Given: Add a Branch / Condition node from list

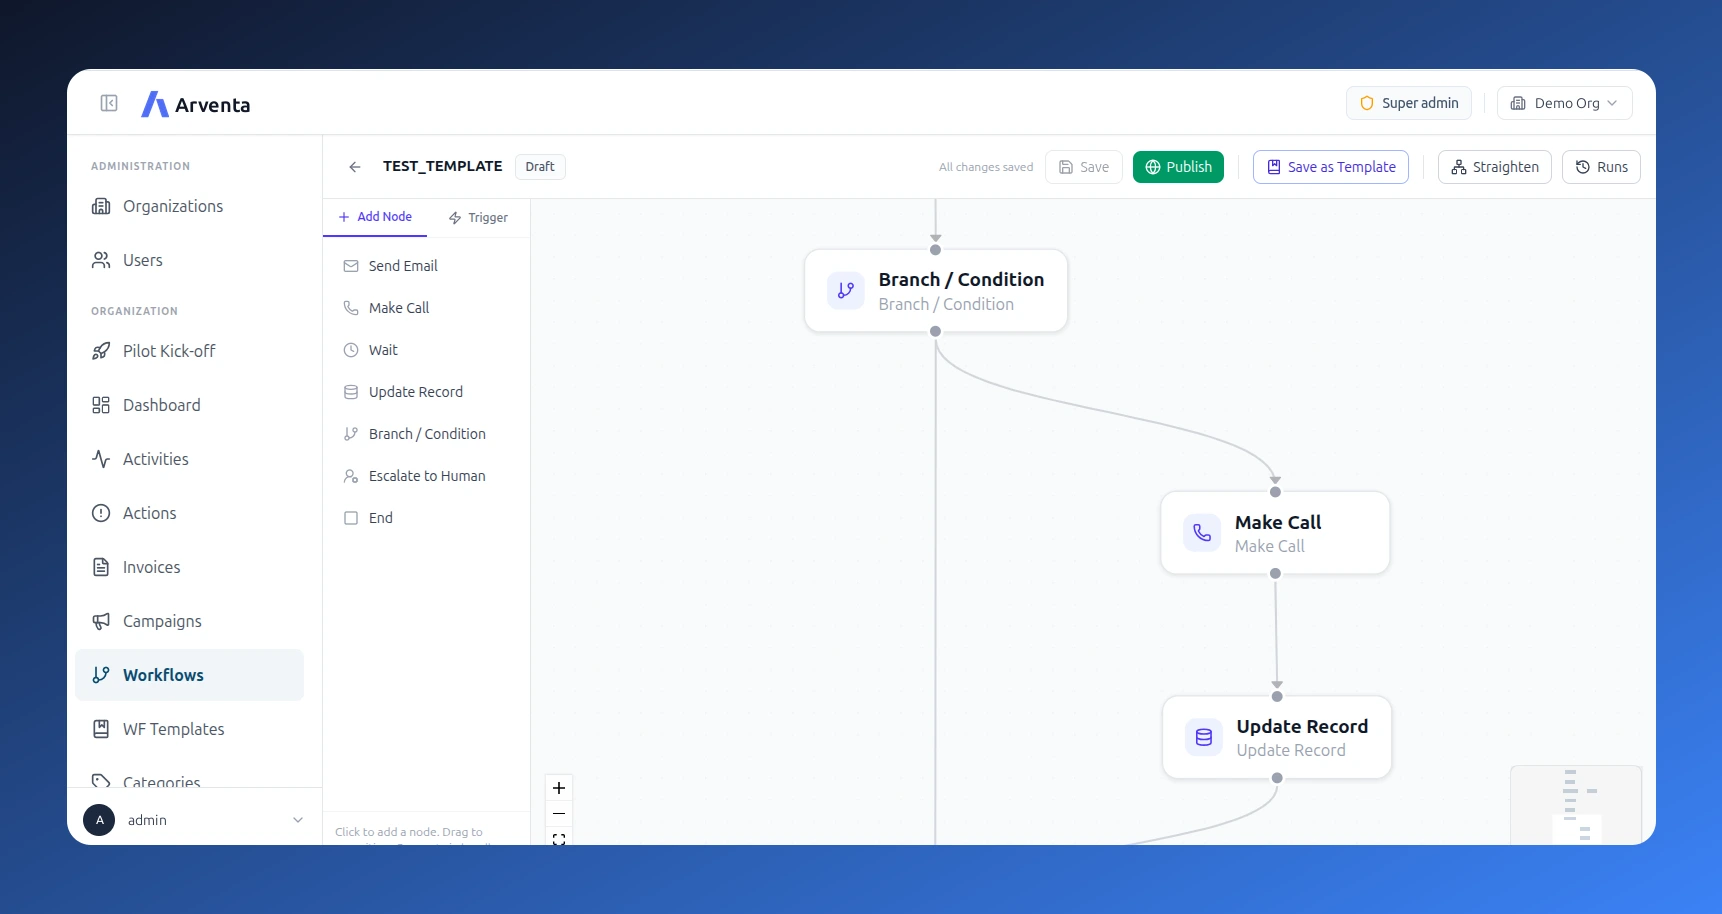Looking at the screenshot, I should (426, 434).
